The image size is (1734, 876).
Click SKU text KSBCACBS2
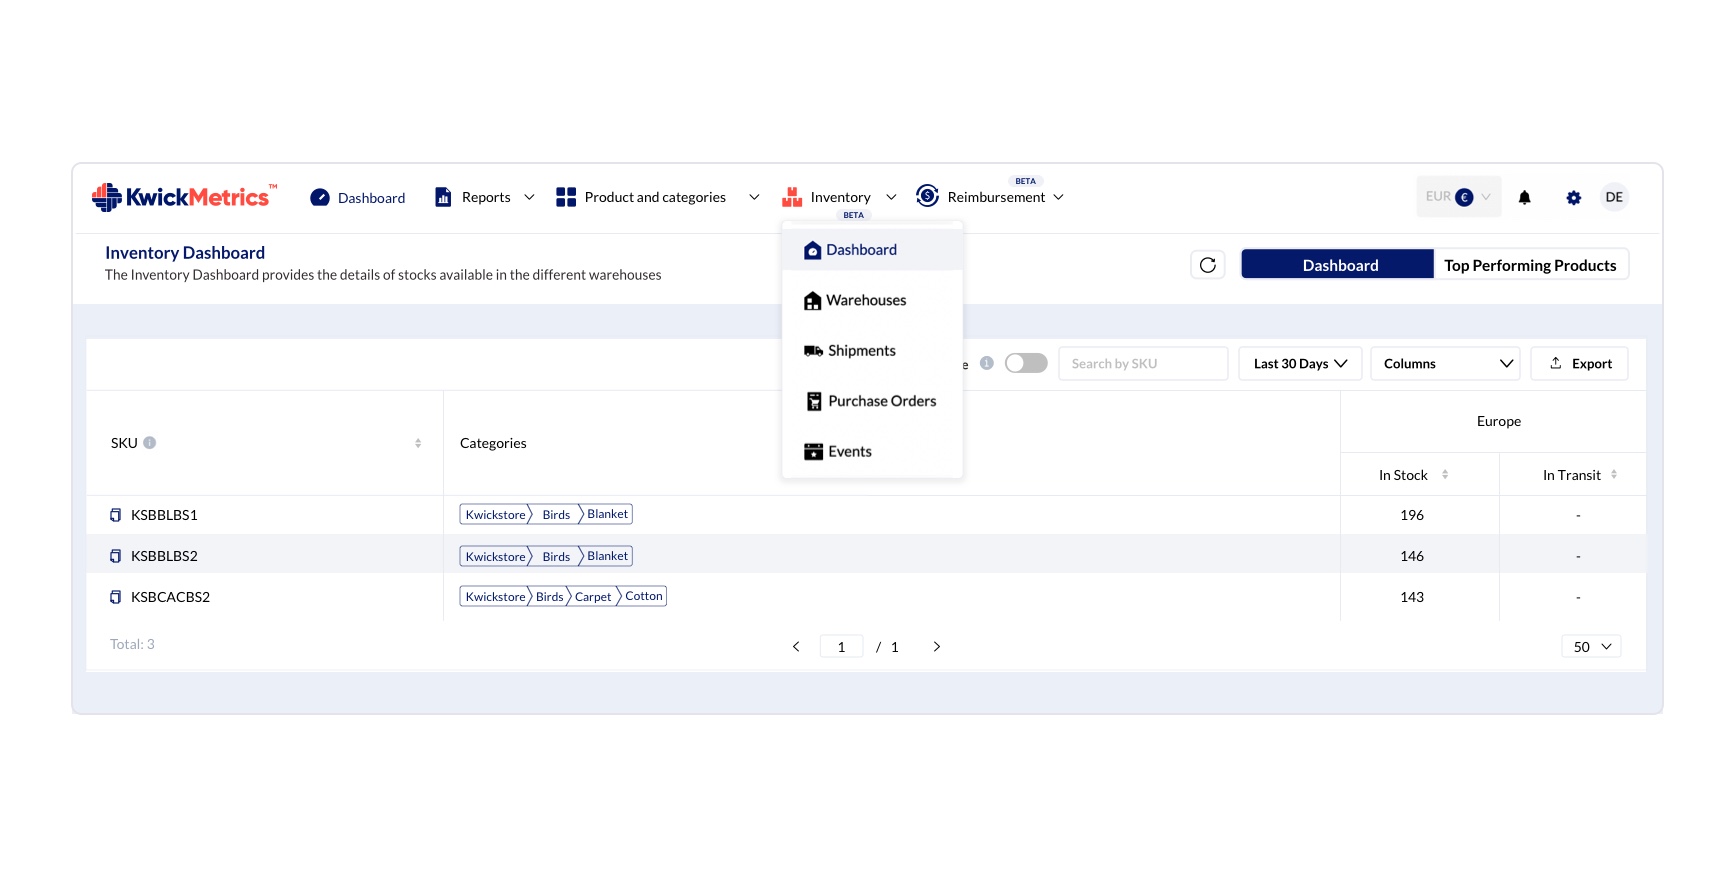170,597
